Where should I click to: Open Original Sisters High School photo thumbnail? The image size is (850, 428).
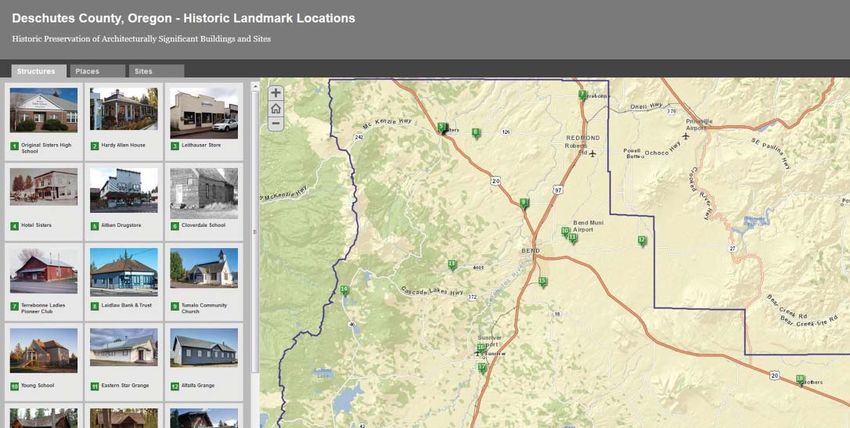coord(44,110)
